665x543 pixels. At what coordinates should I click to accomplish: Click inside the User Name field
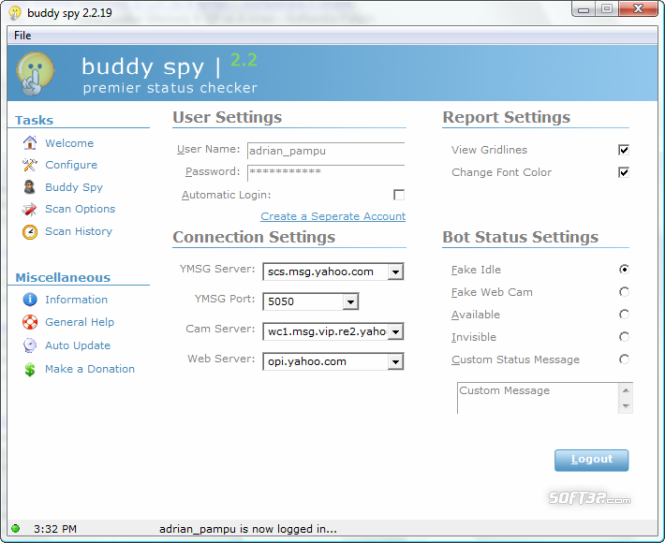coord(324,150)
